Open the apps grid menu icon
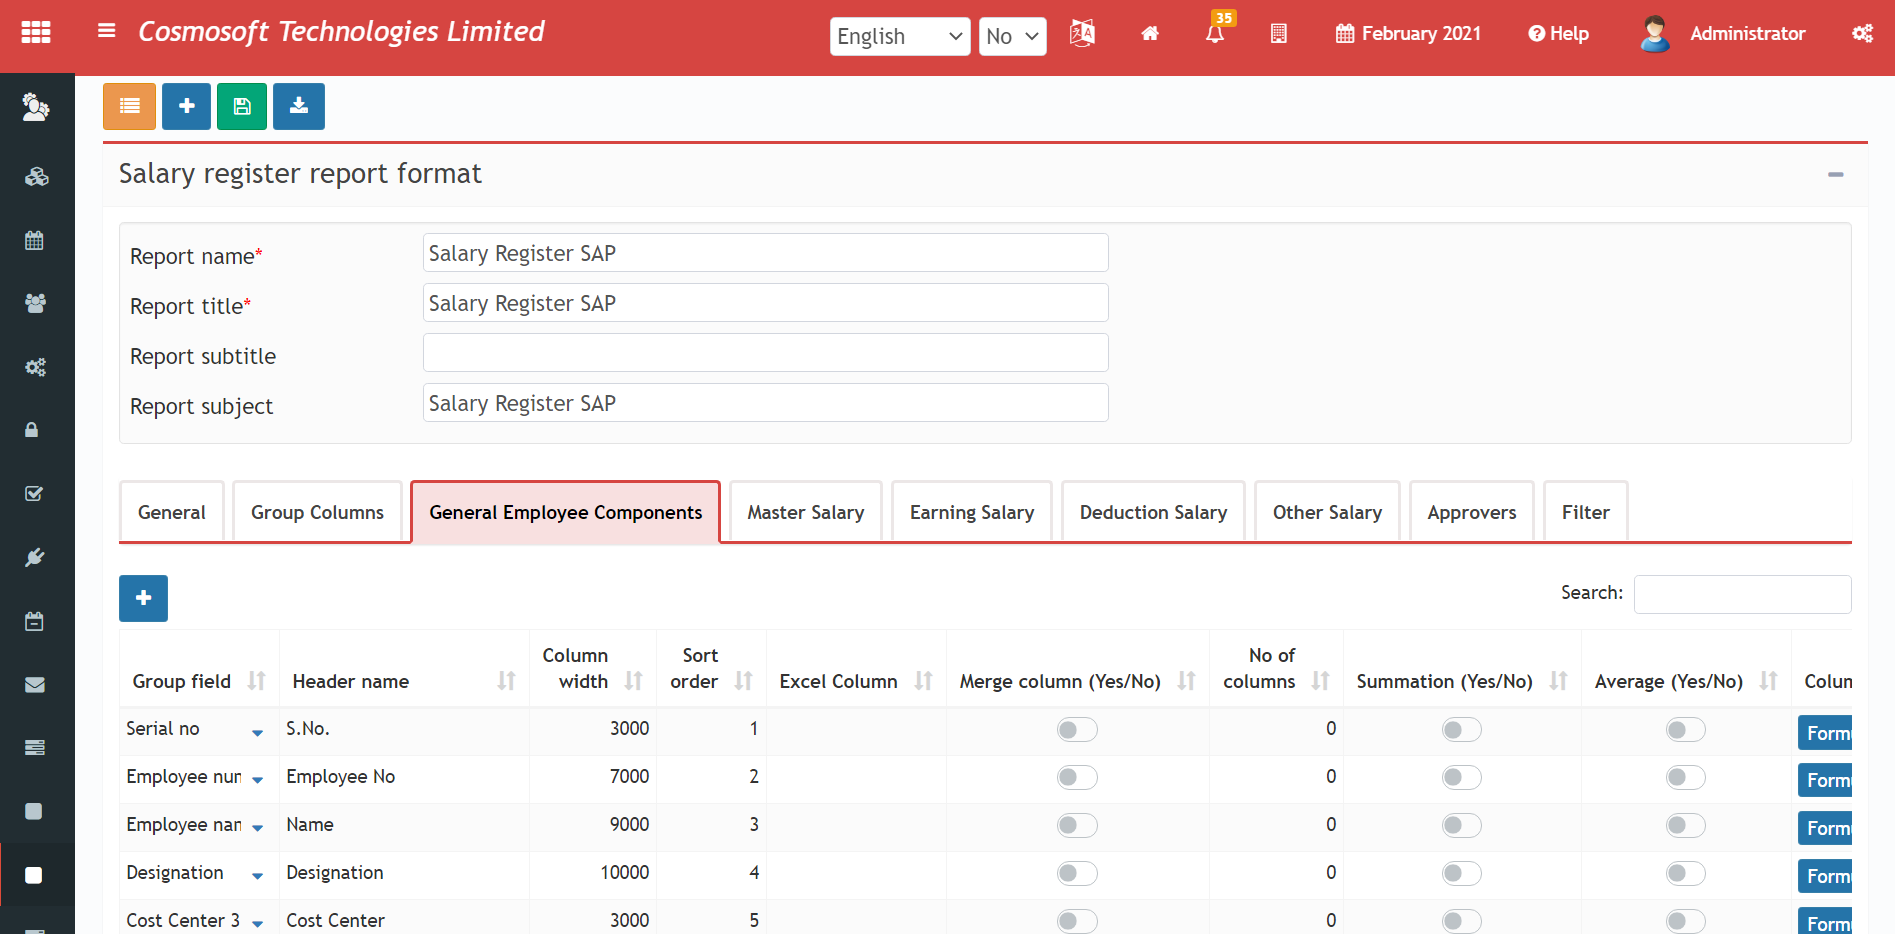Image resolution: width=1895 pixels, height=934 pixels. click(36, 33)
